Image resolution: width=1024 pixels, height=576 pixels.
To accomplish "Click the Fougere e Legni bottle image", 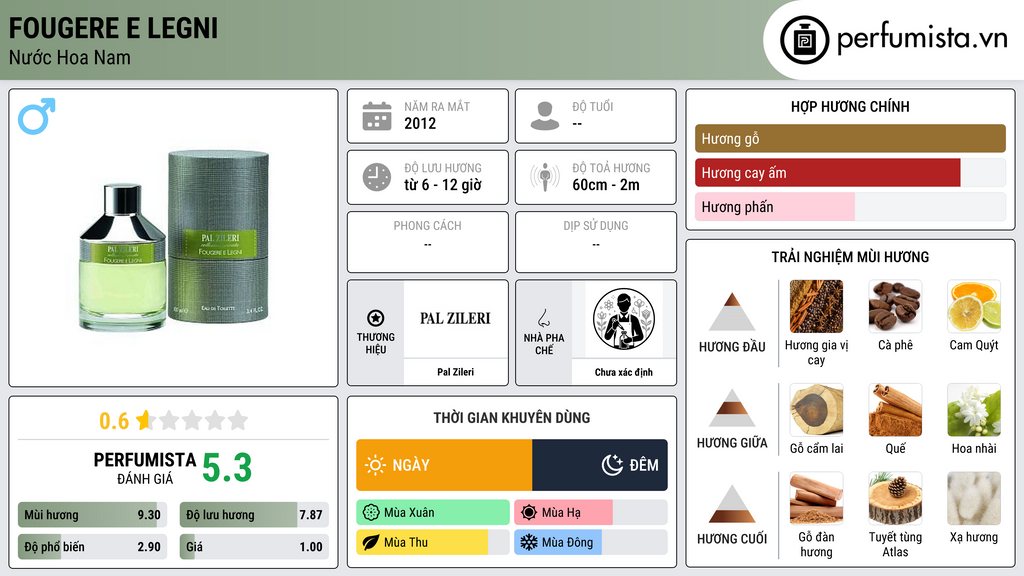I will [174, 238].
